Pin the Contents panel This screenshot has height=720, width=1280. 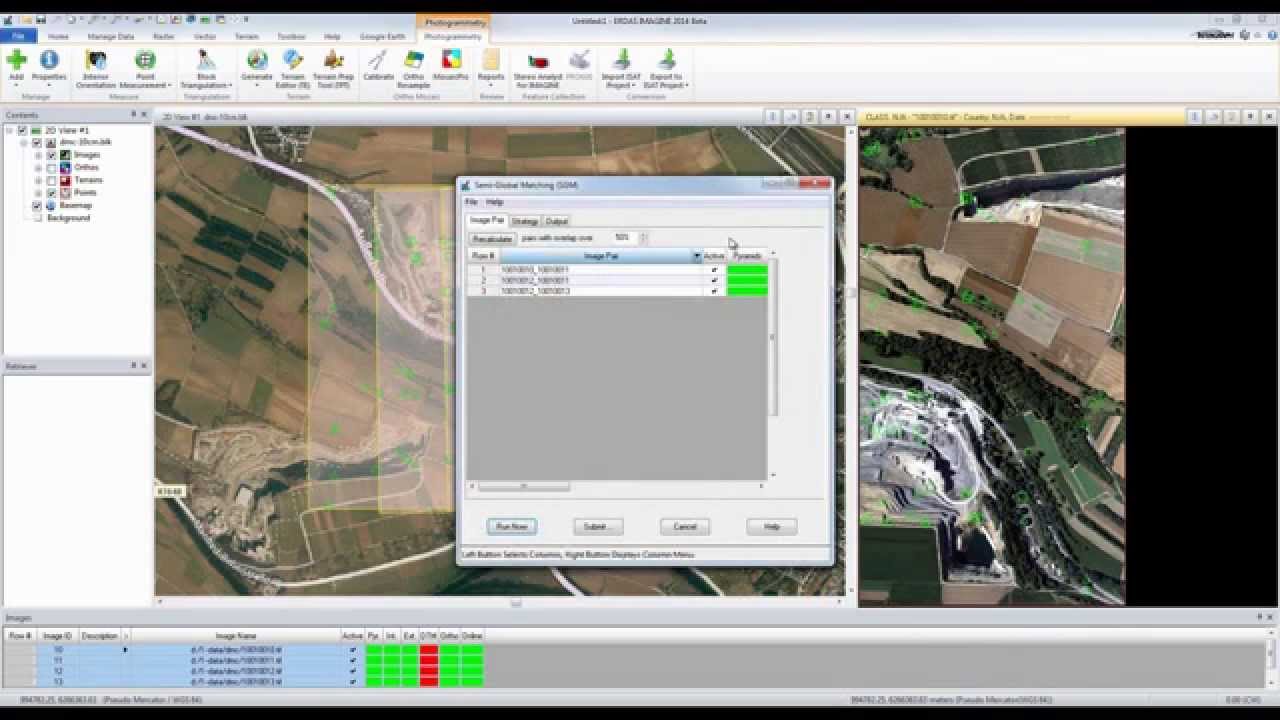133,115
